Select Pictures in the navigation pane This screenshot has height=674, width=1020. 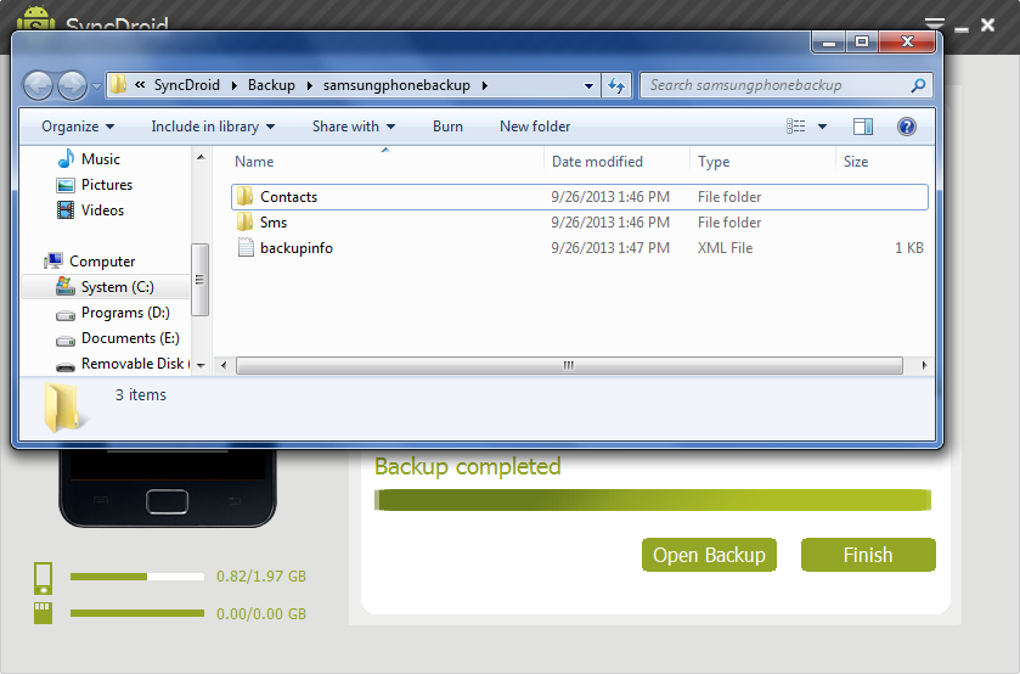pyautogui.click(x=95, y=185)
